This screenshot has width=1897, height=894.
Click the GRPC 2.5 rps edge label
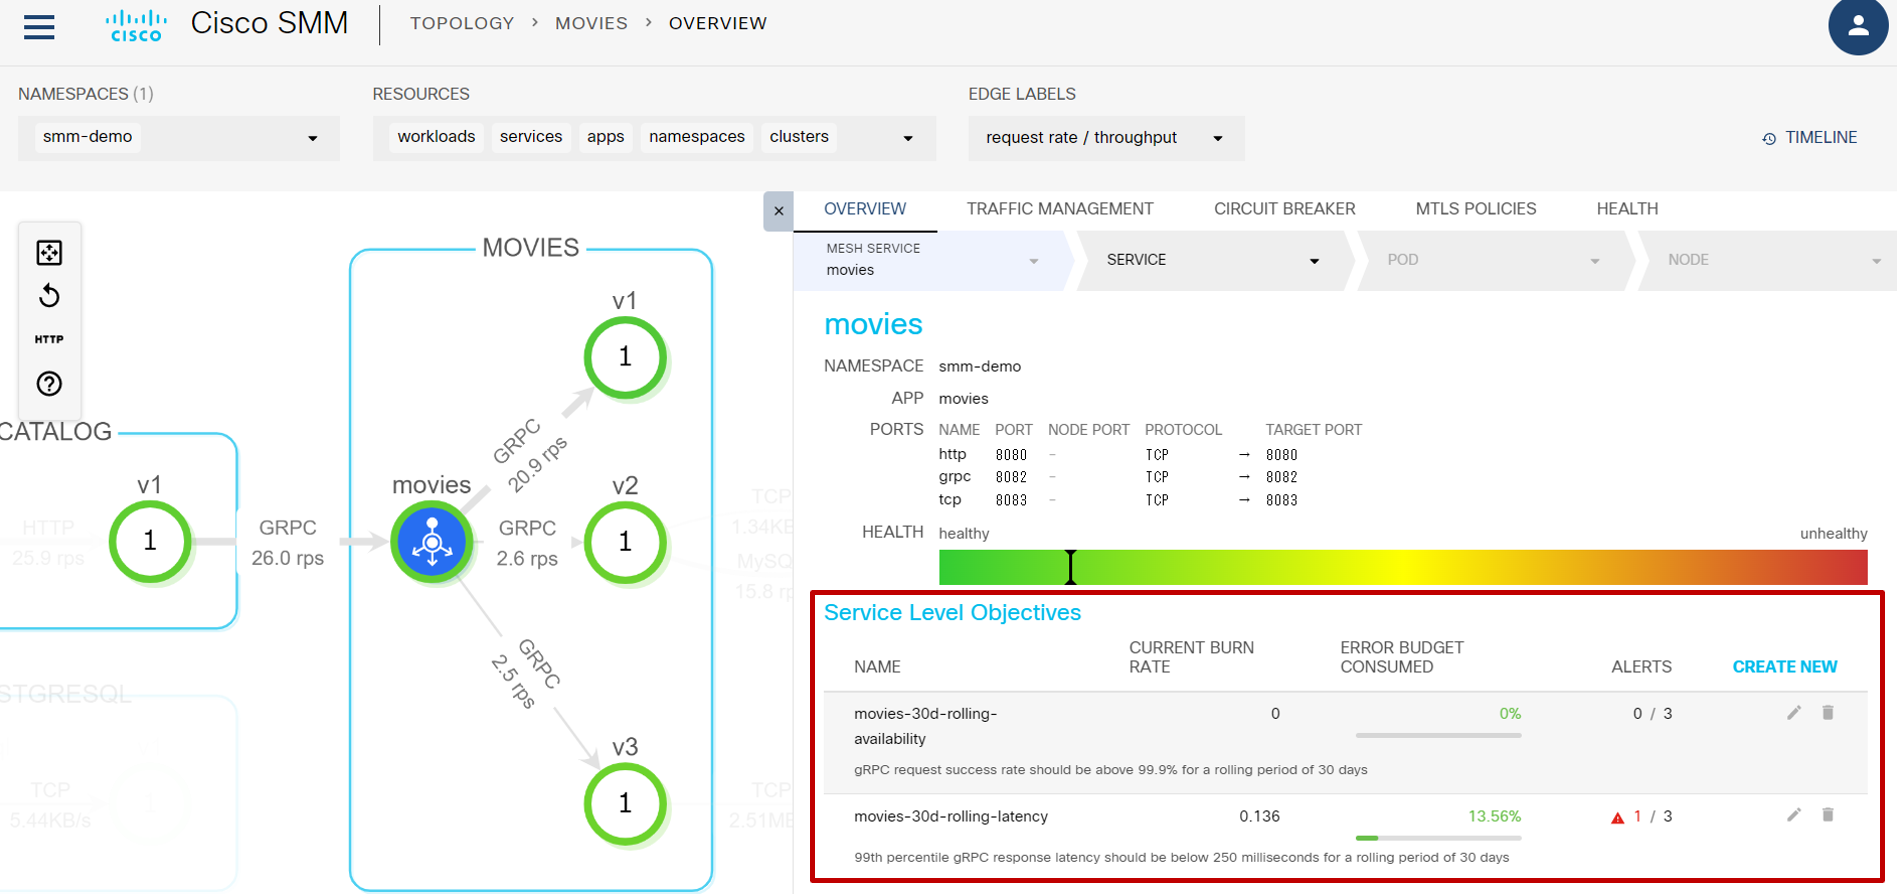[x=527, y=673]
